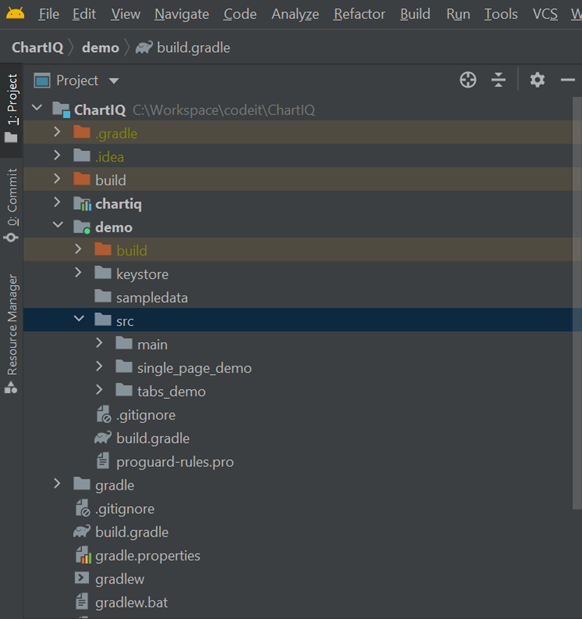Expand the single_page_demo folder
This screenshot has height=619, width=582.
[x=99, y=367]
